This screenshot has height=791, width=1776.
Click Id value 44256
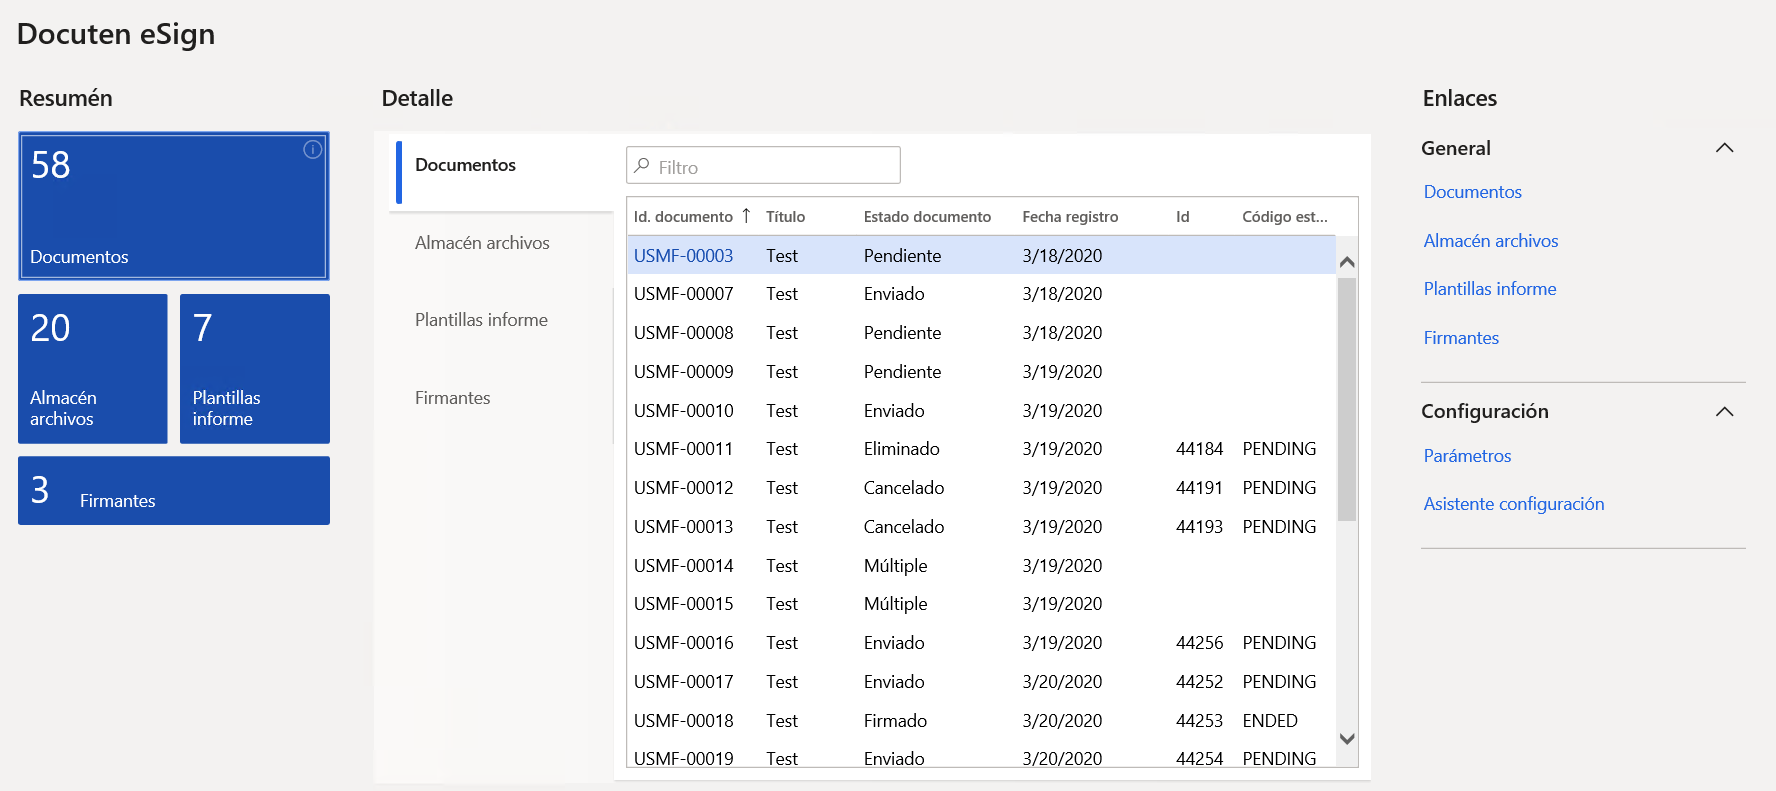click(x=1199, y=643)
